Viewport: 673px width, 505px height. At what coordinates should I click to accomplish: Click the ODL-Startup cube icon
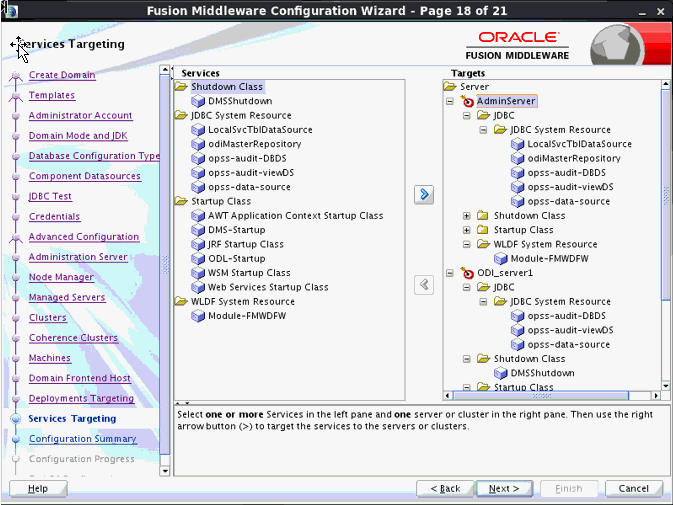198,259
